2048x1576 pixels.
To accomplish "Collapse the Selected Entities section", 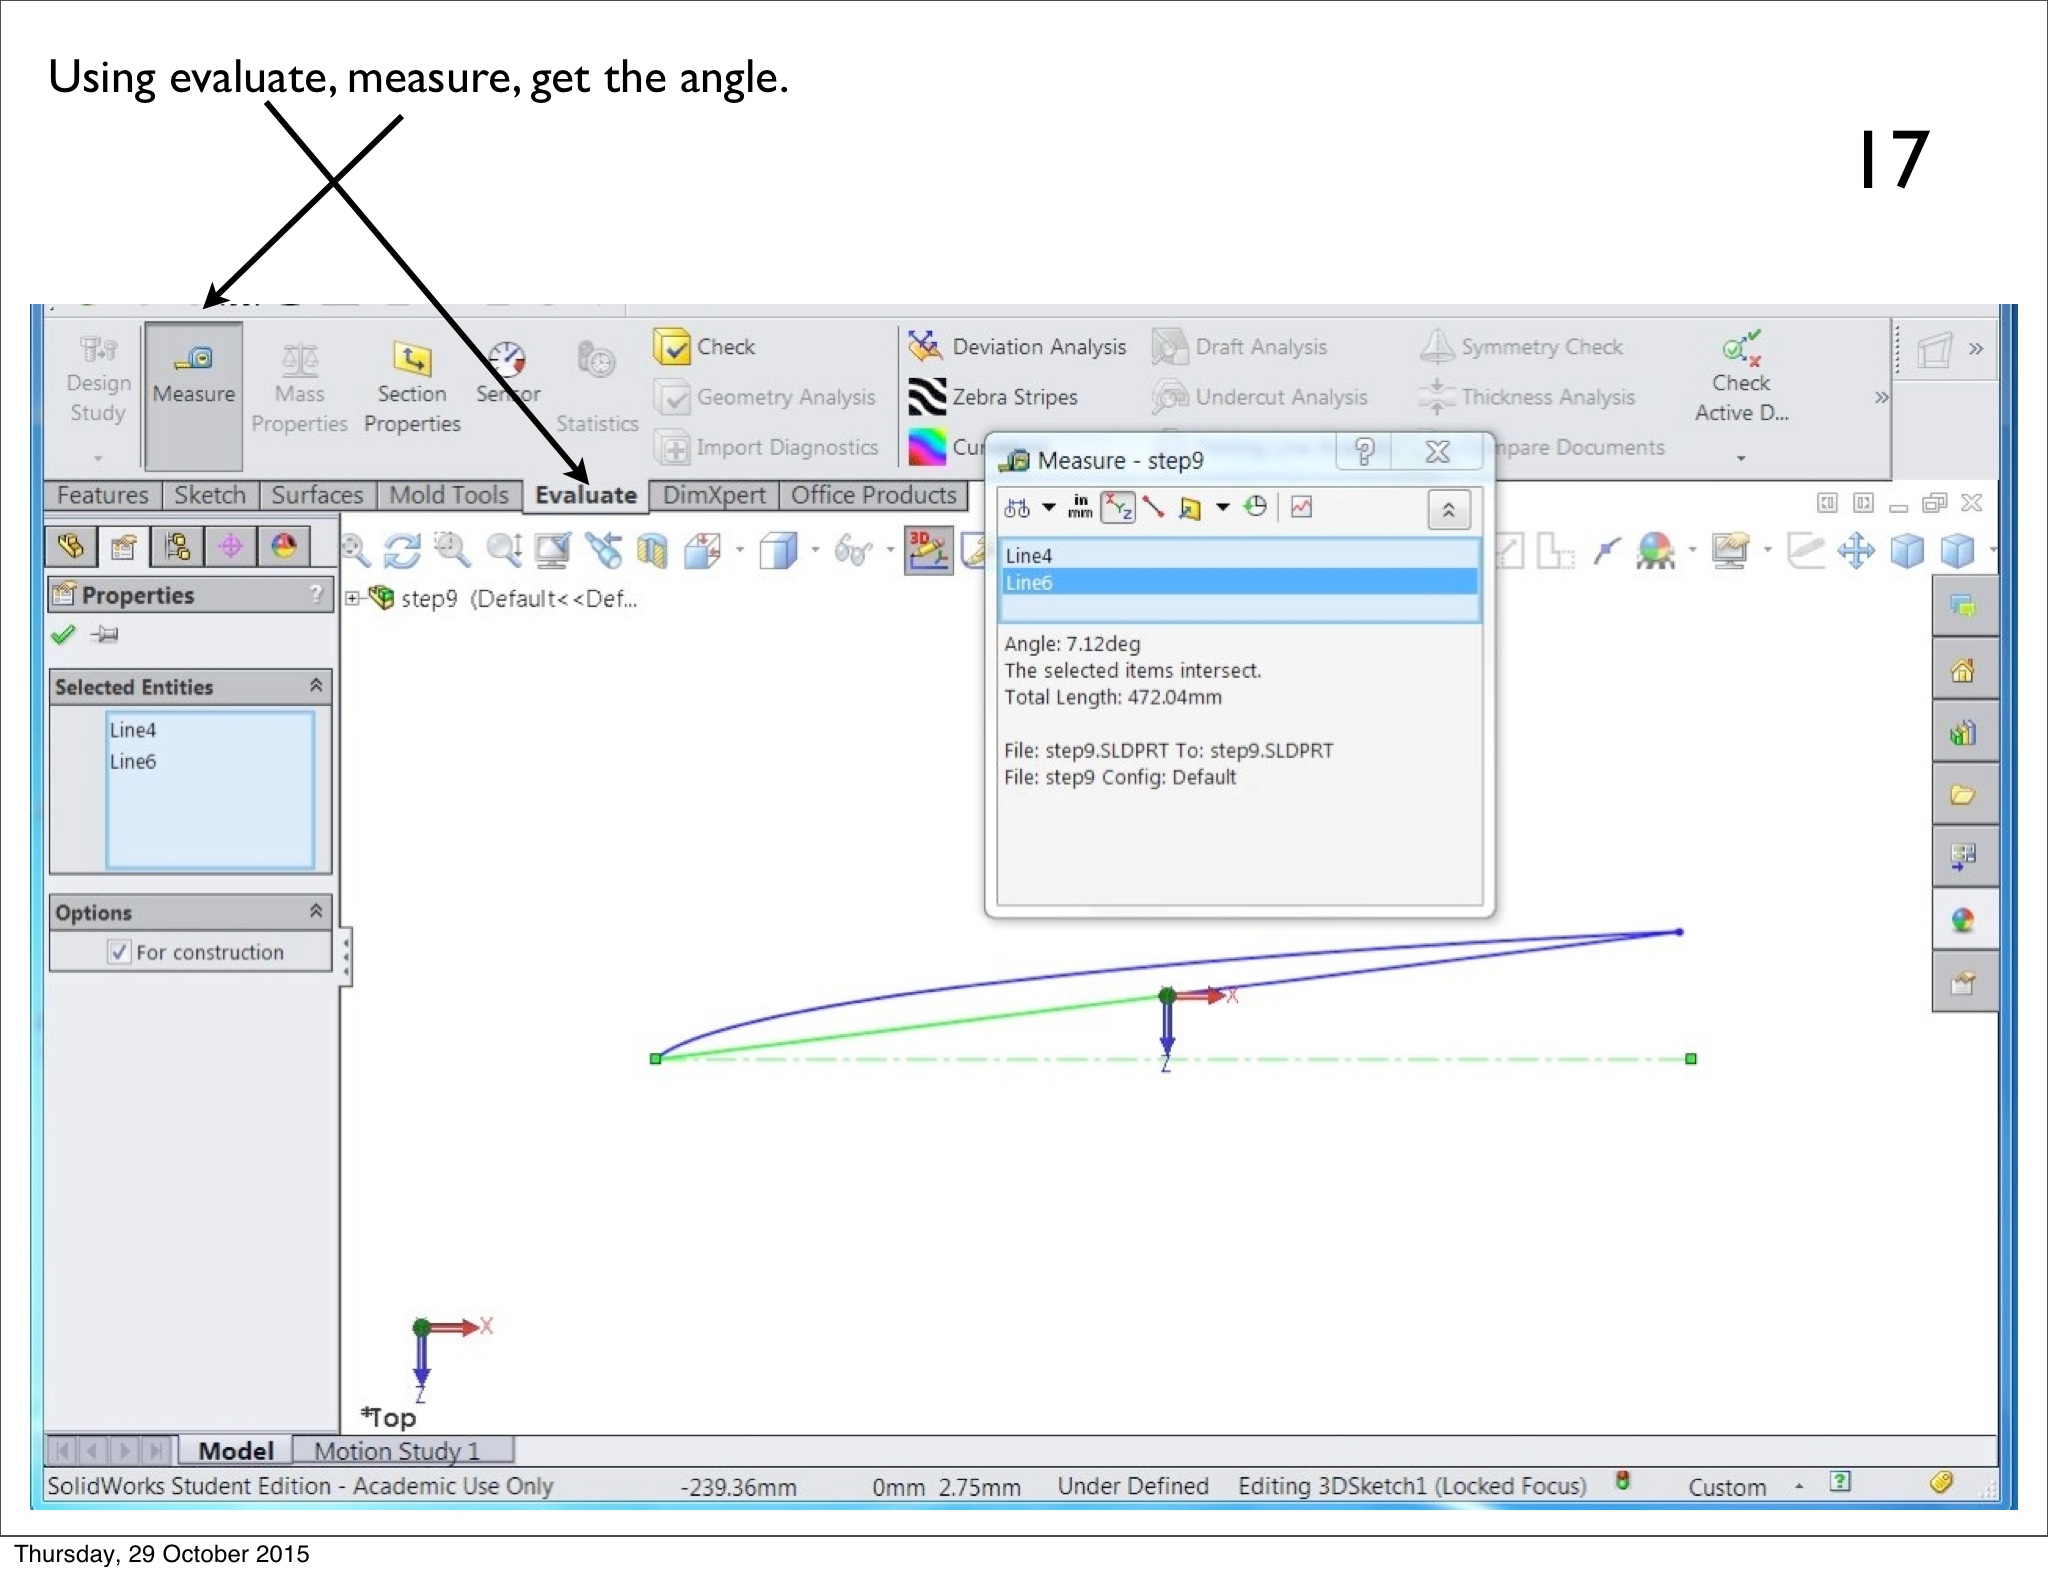I will pos(316,686).
